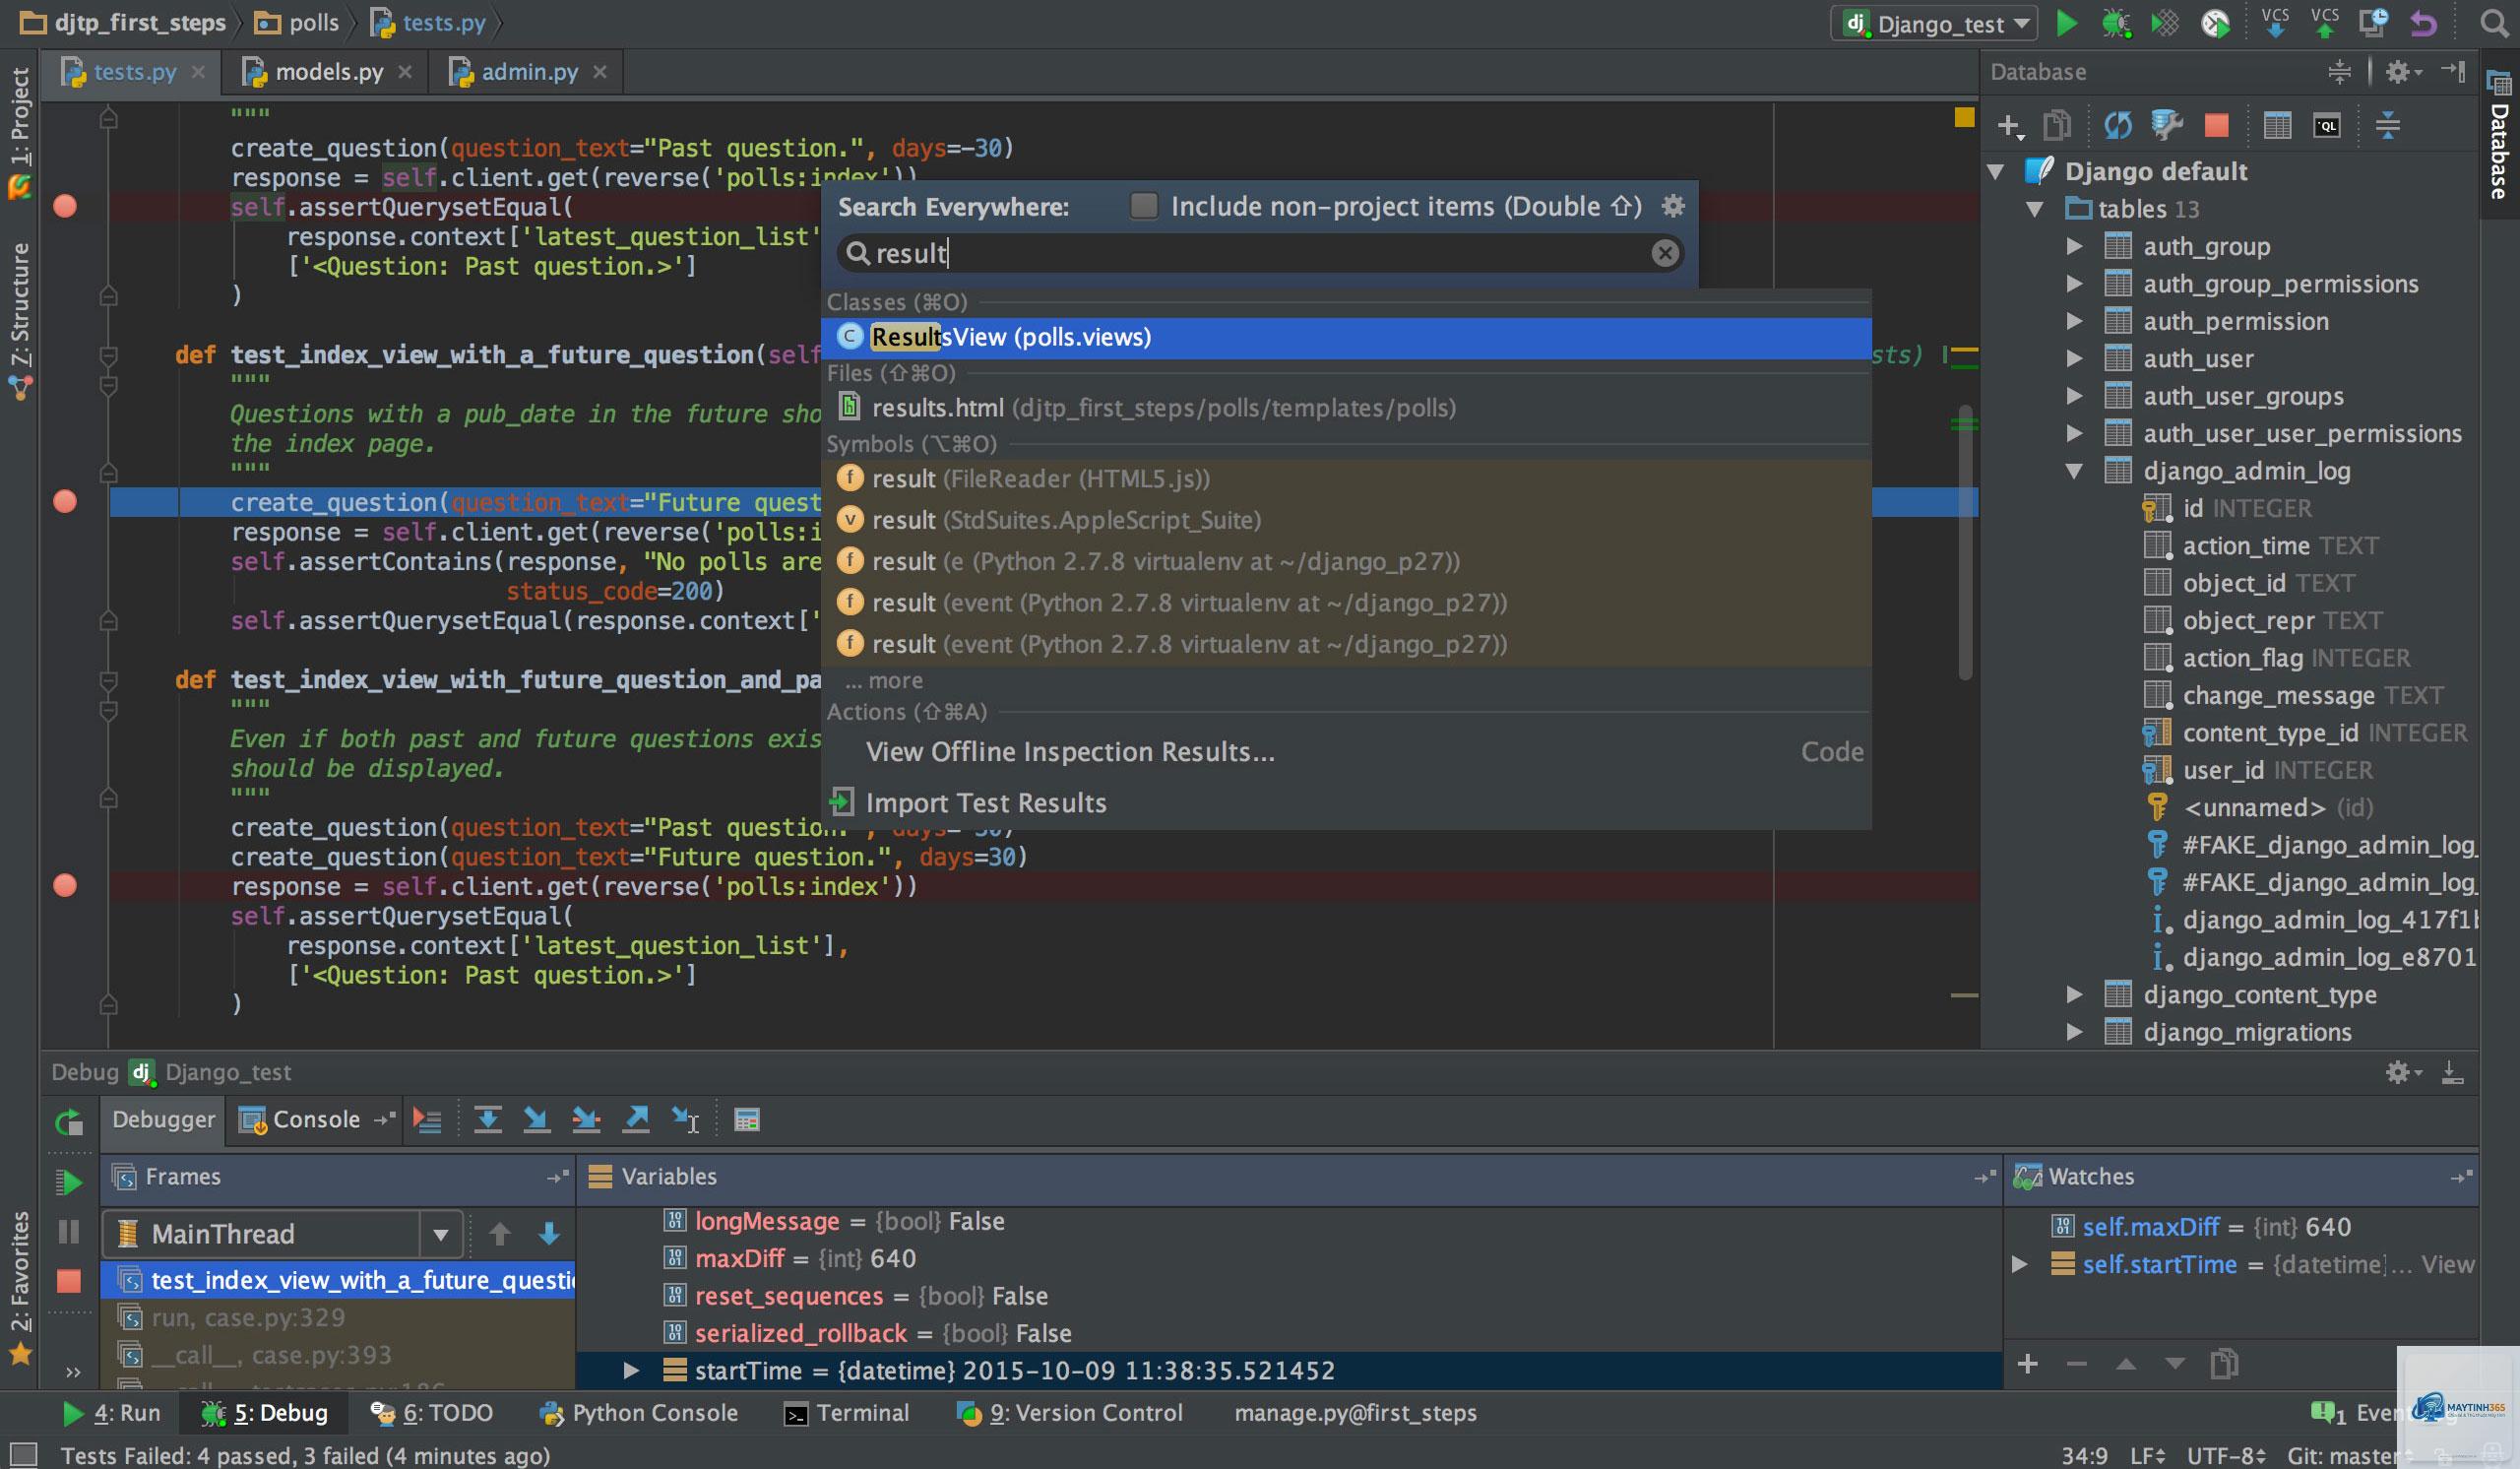Expand the django_migrations table
Screen dimensions: 2520x1469
pyautogui.click(x=2075, y=1032)
